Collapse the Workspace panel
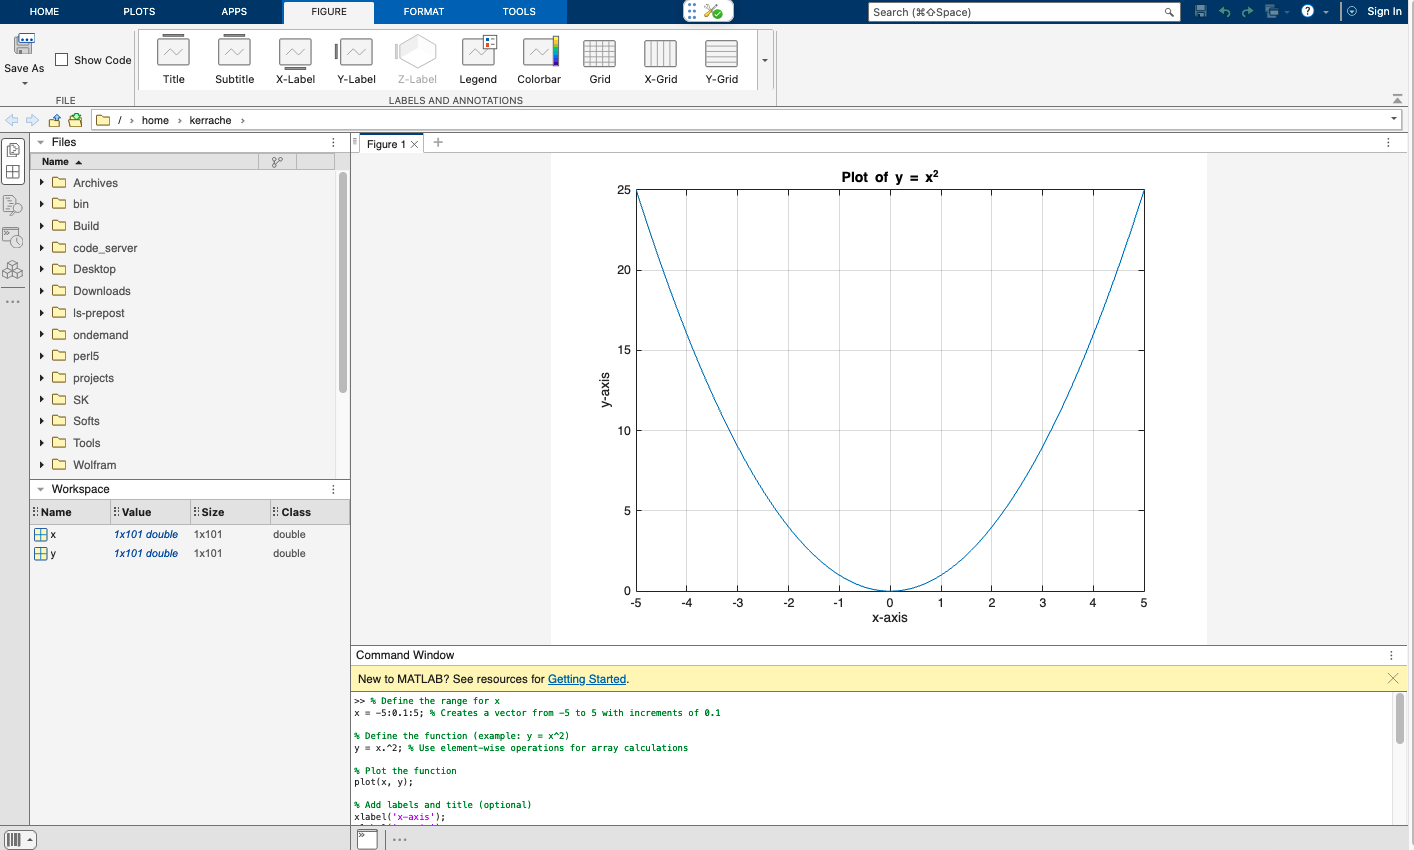 pyautogui.click(x=41, y=489)
